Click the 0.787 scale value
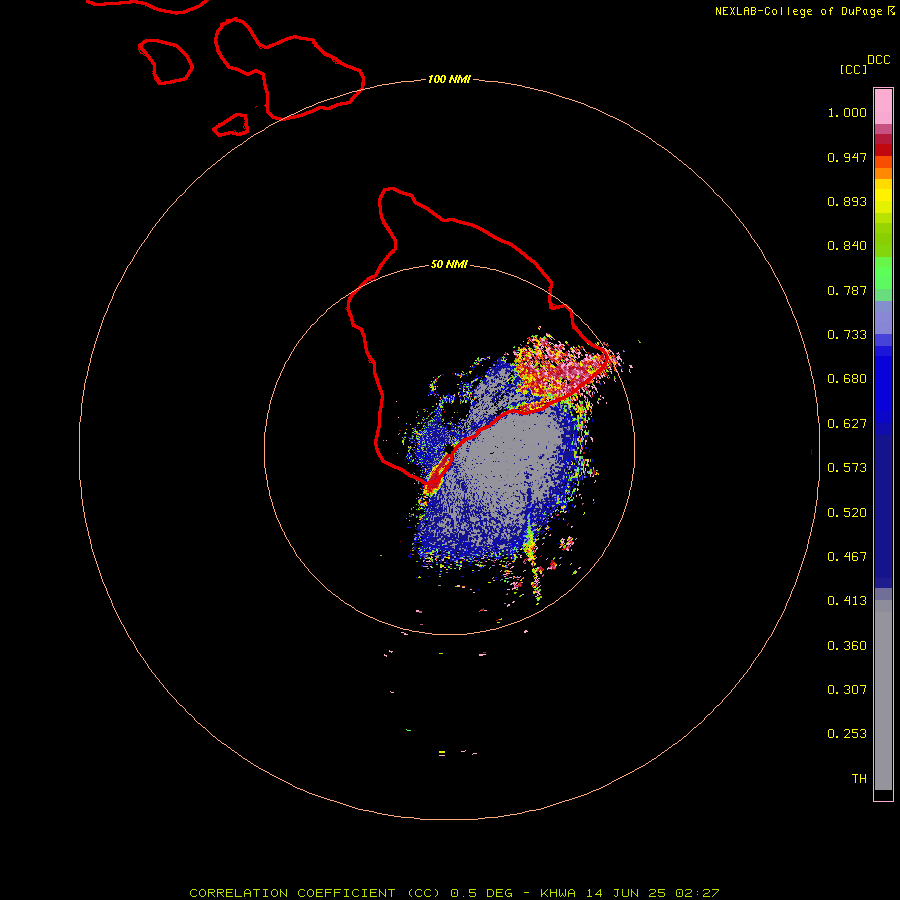The width and height of the screenshot is (900, 900). [847, 290]
